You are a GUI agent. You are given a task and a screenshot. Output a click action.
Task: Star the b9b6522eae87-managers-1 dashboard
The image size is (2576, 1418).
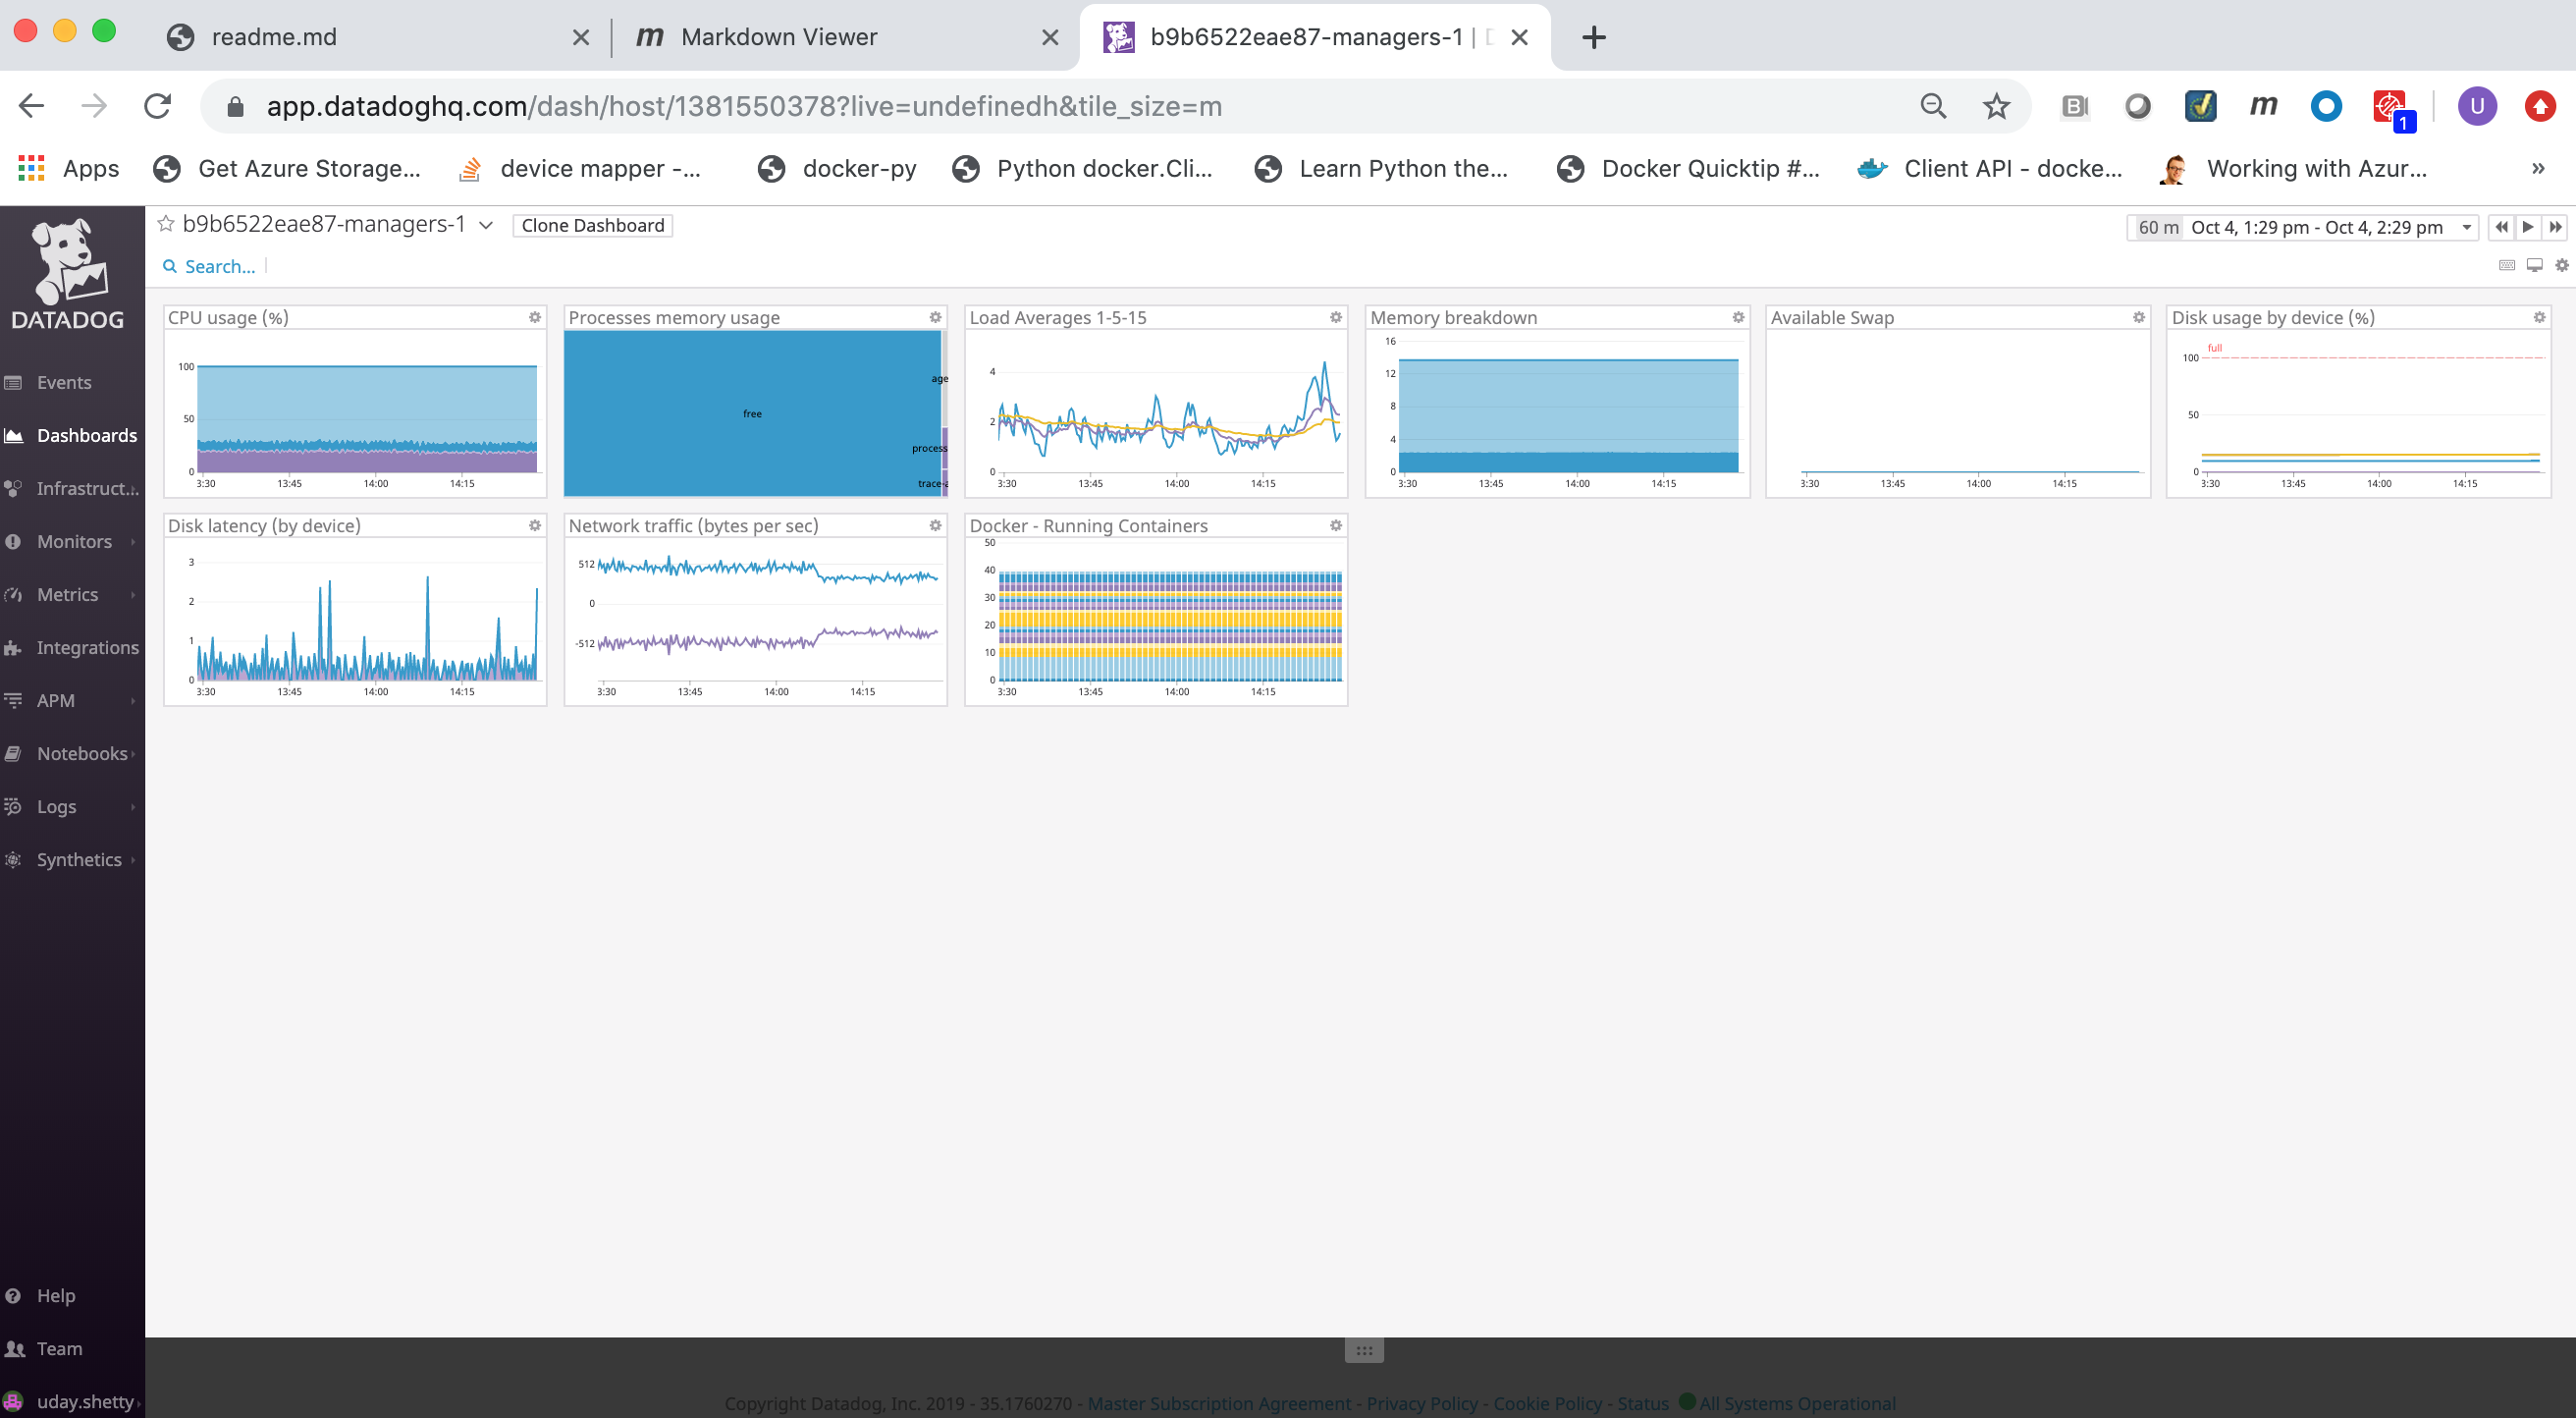point(166,224)
